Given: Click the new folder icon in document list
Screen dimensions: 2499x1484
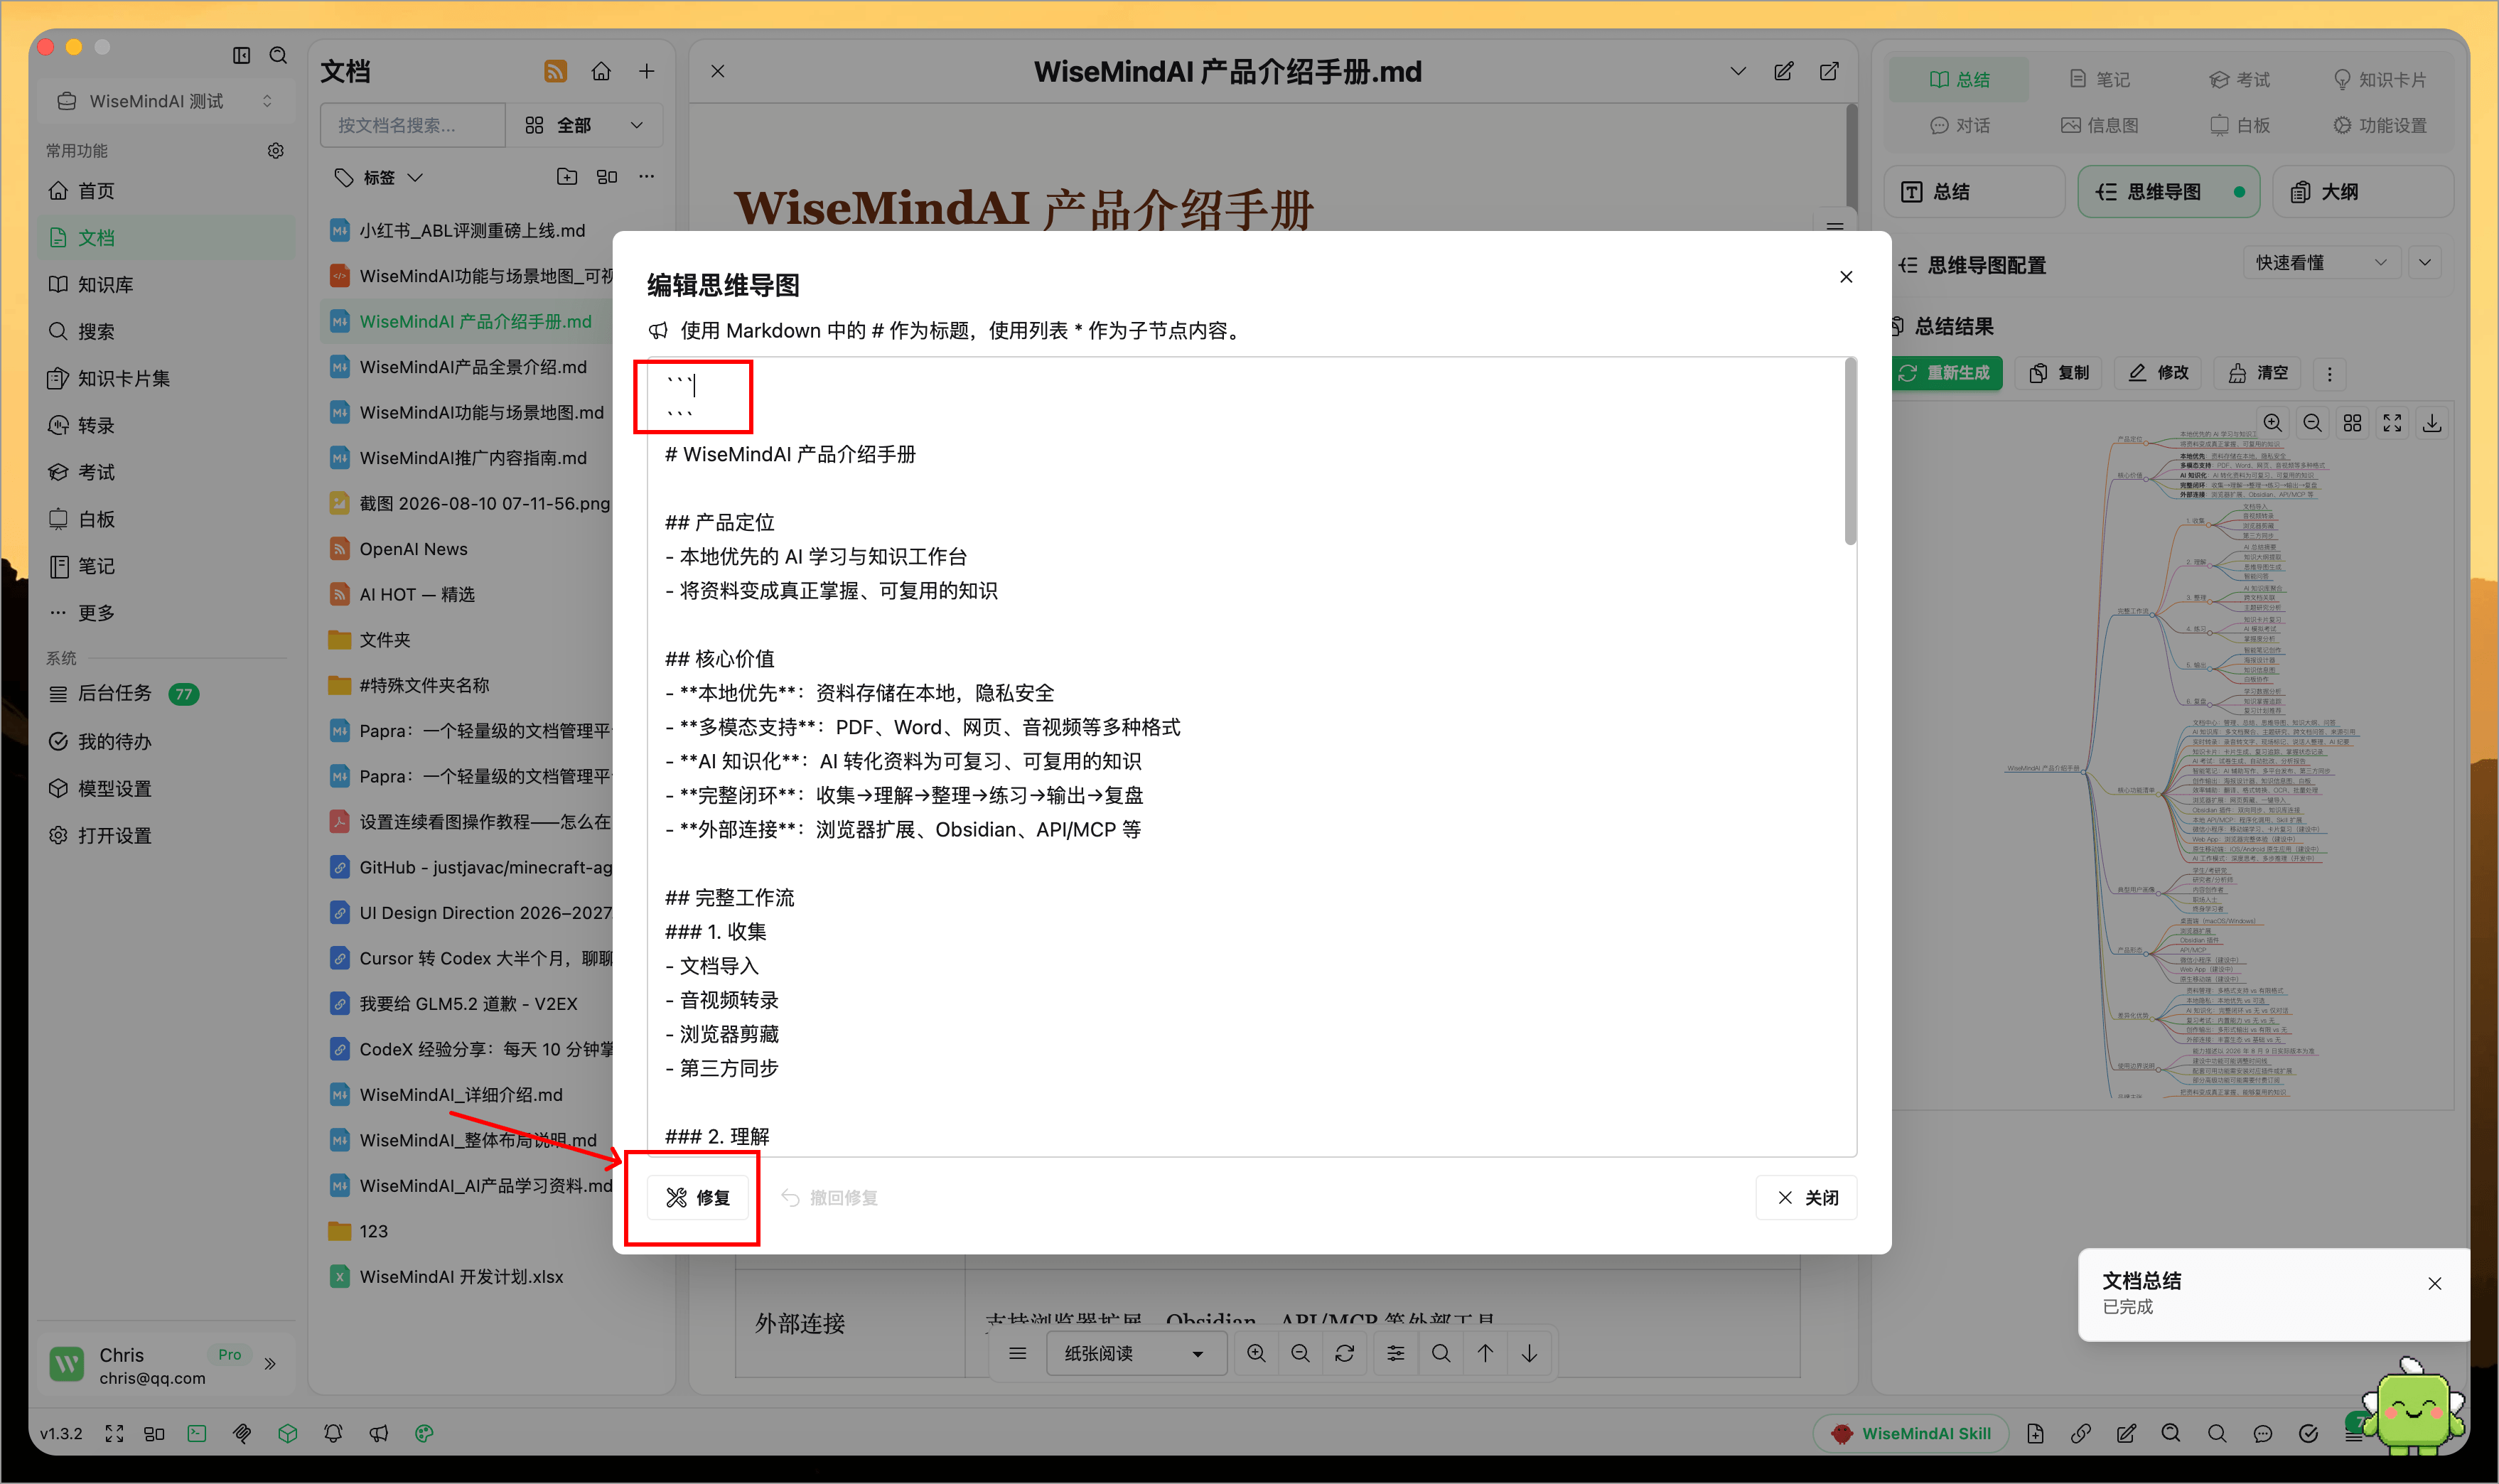Looking at the screenshot, I should pos(567,177).
